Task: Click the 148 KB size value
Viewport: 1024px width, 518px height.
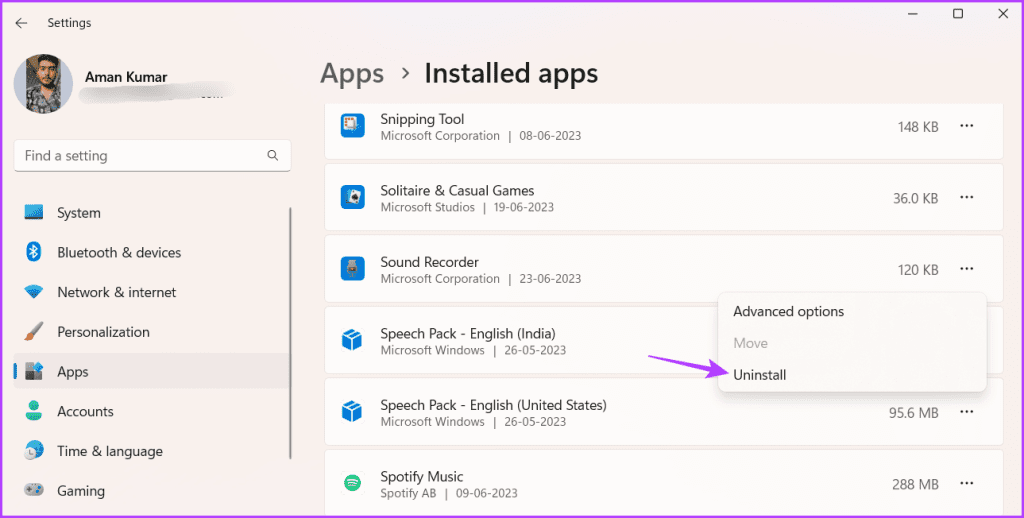Action: pyautogui.click(x=918, y=127)
